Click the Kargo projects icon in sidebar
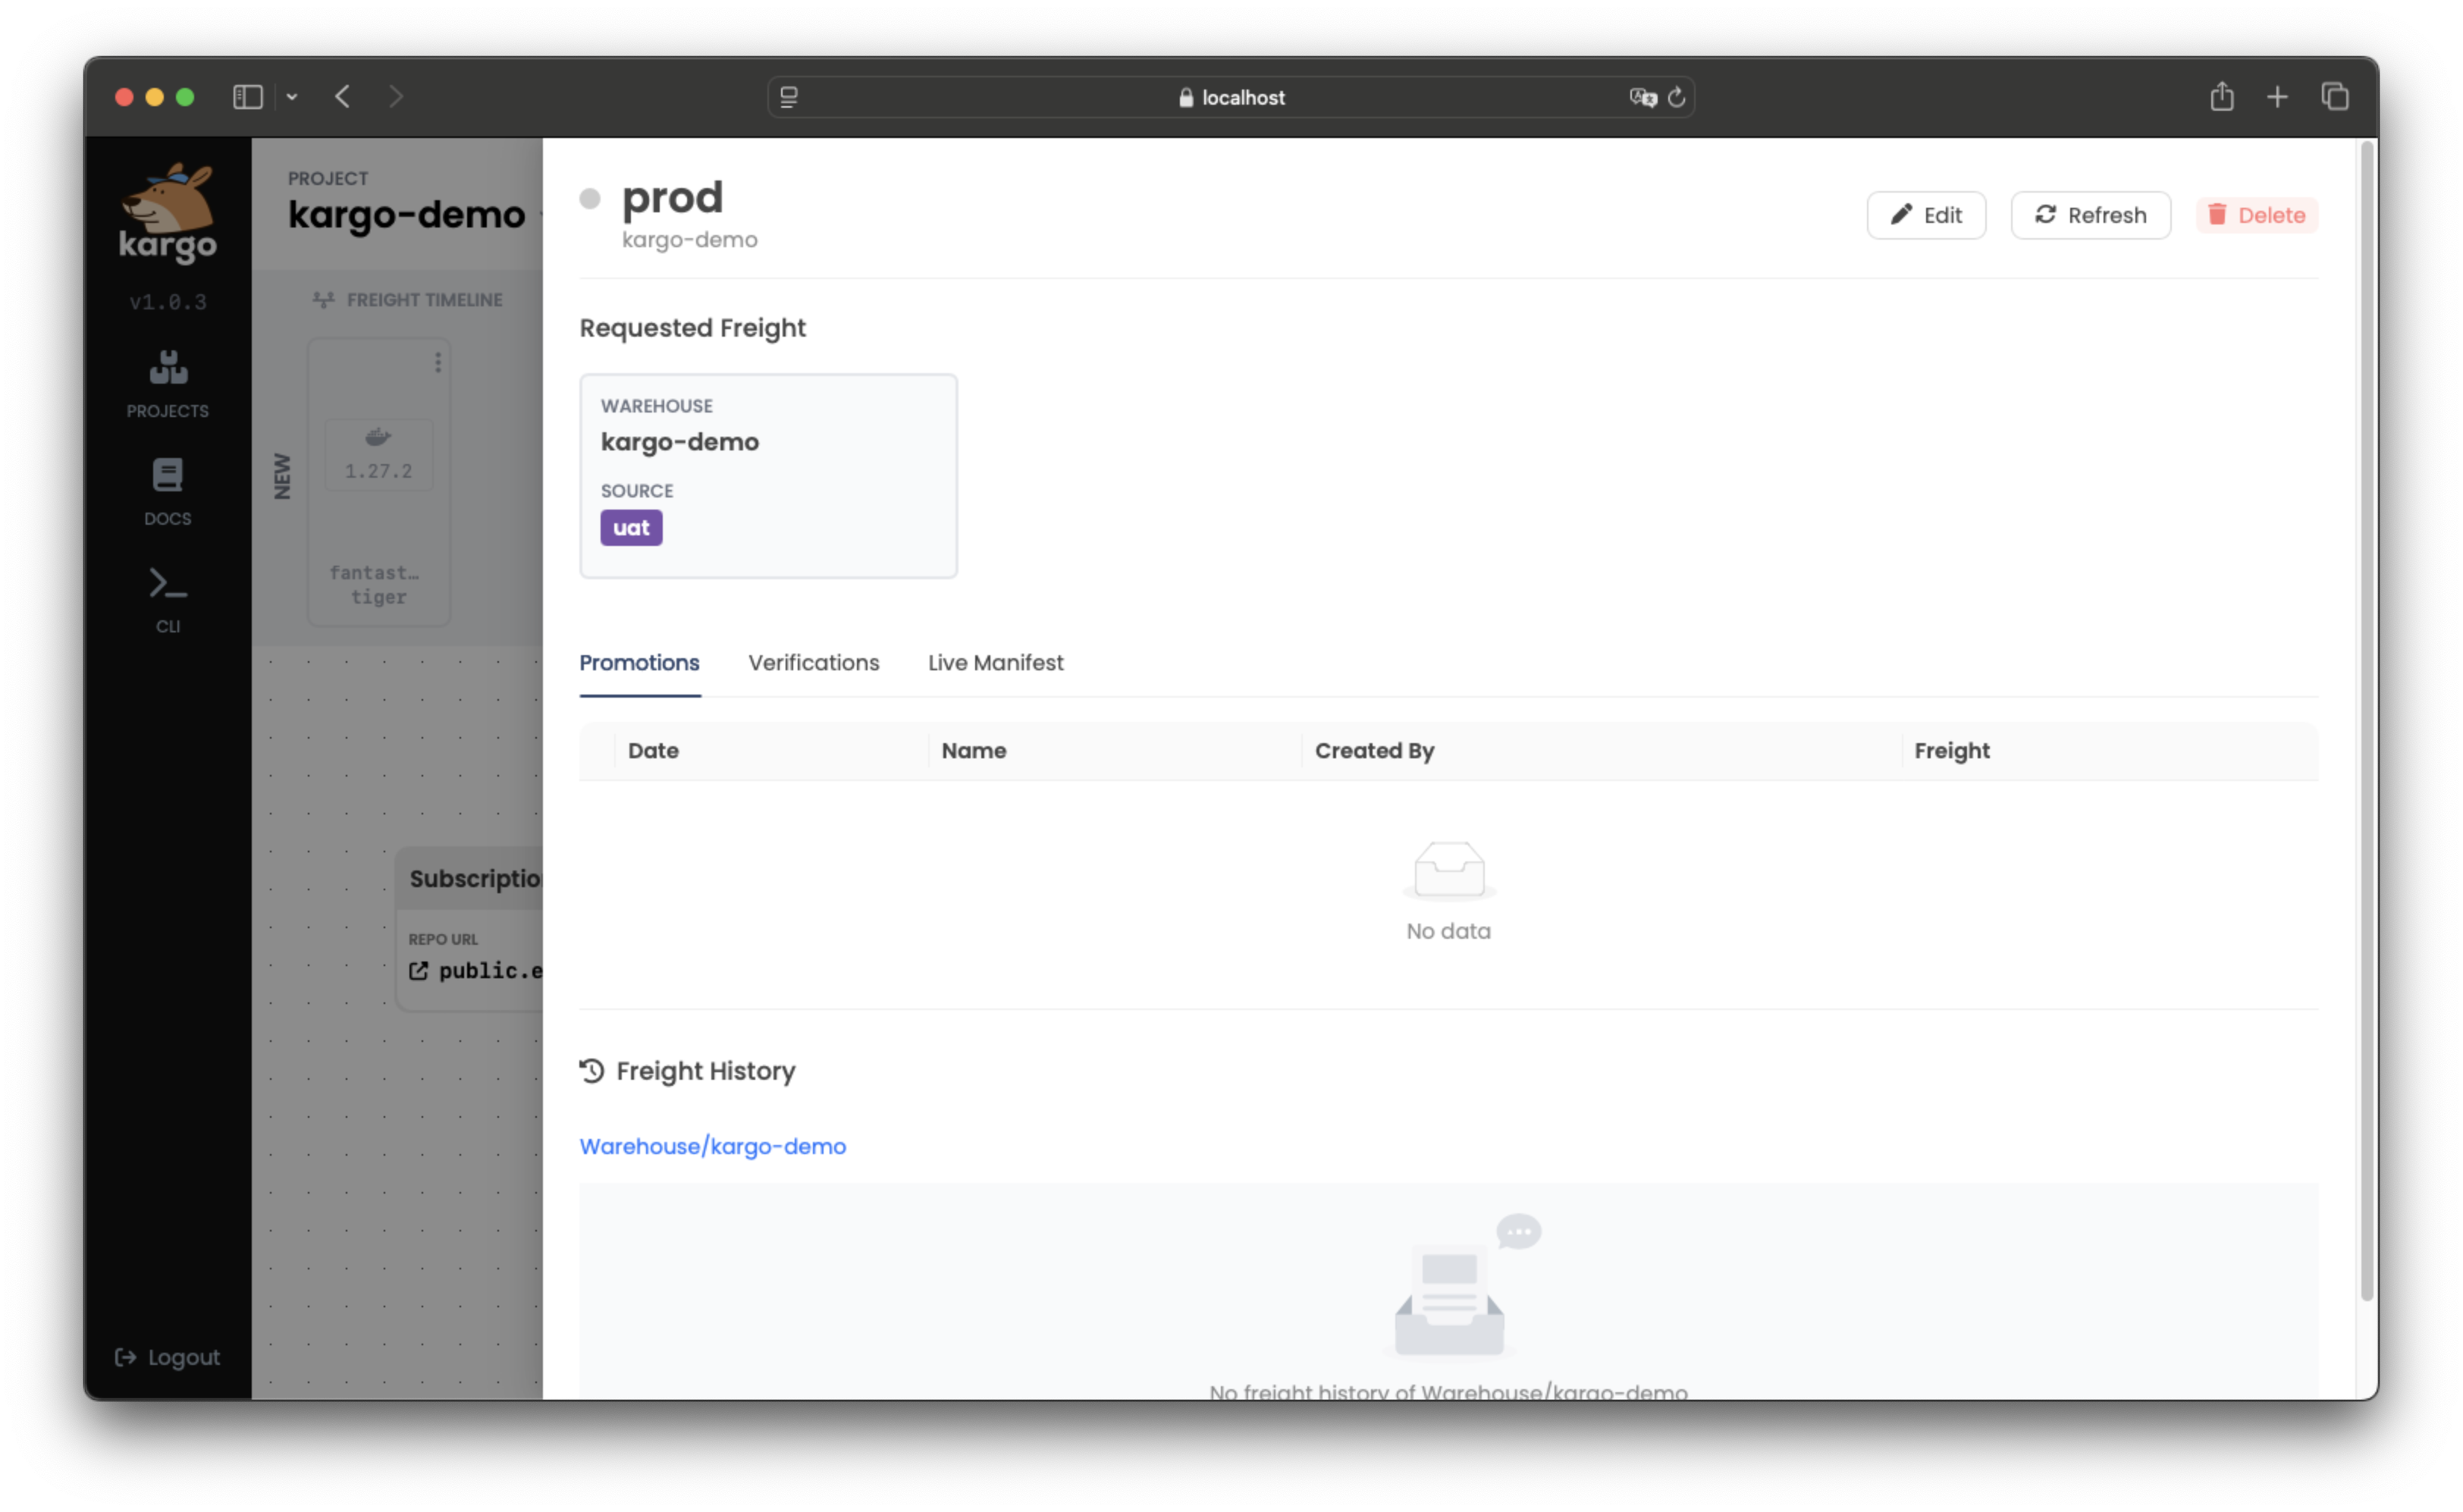This screenshot has width=2463, height=1512. (167, 369)
